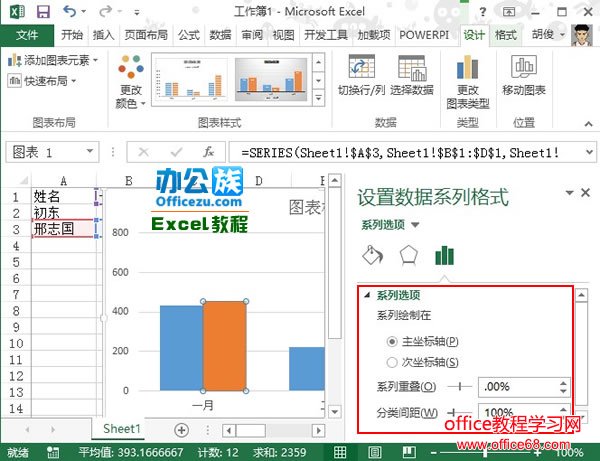Click Move Chart icon
The image size is (600, 461).
click(x=524, y=67)
